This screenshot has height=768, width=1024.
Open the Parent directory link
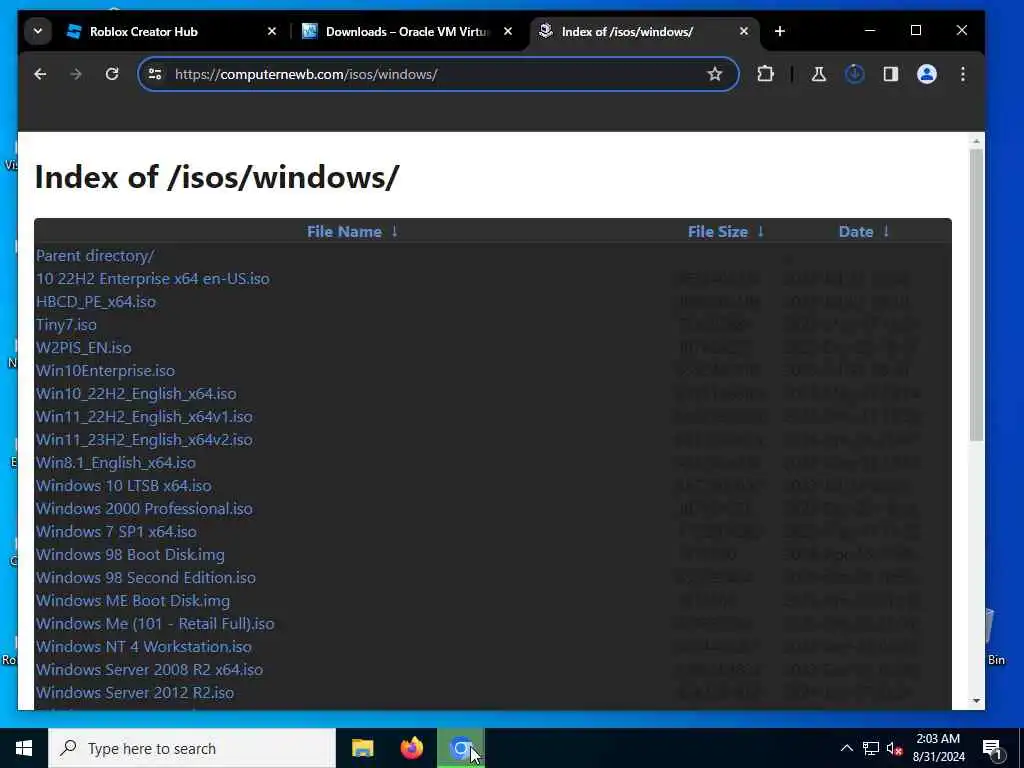(95, 256)
